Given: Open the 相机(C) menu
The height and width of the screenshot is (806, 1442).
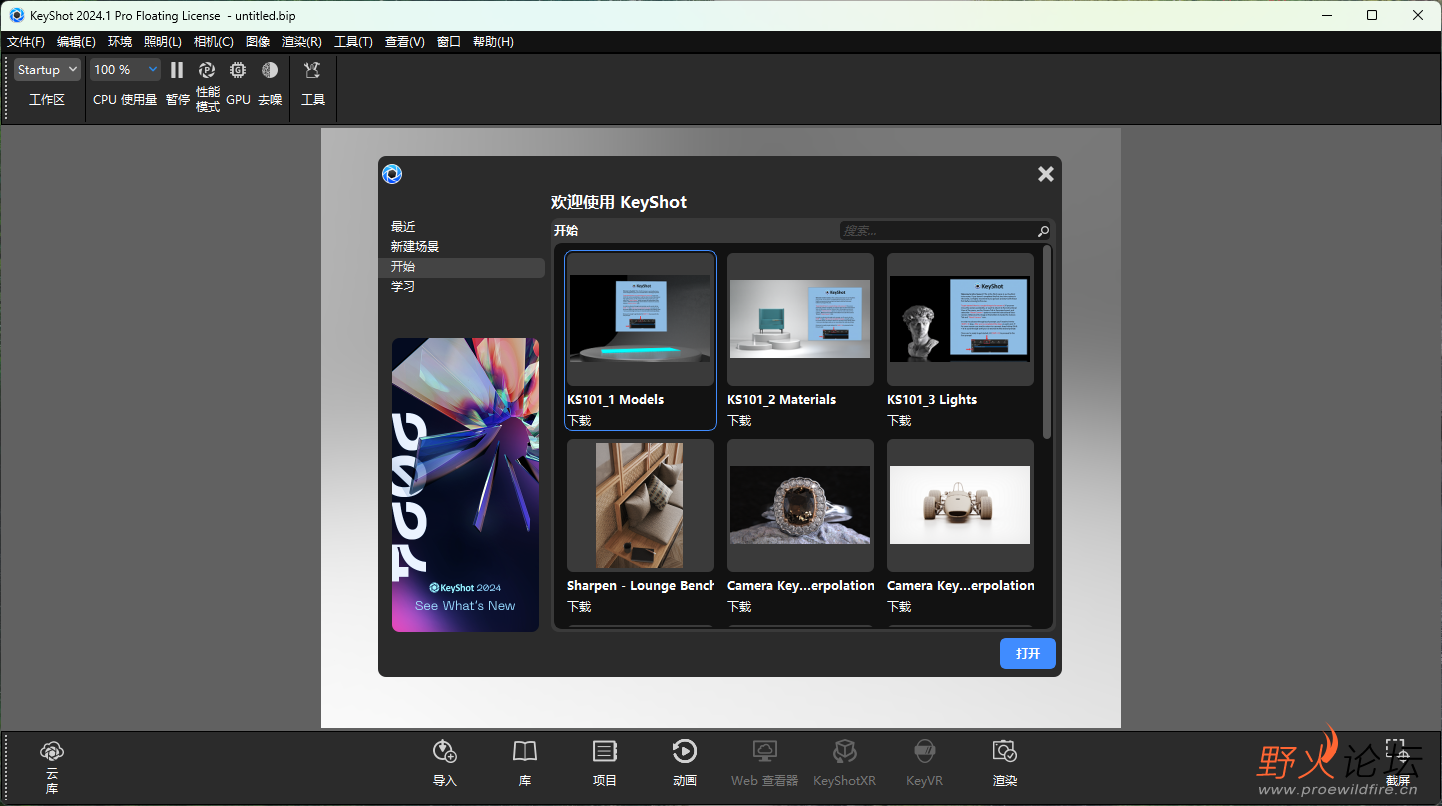Looking at the screenshot, I should 214,42.
